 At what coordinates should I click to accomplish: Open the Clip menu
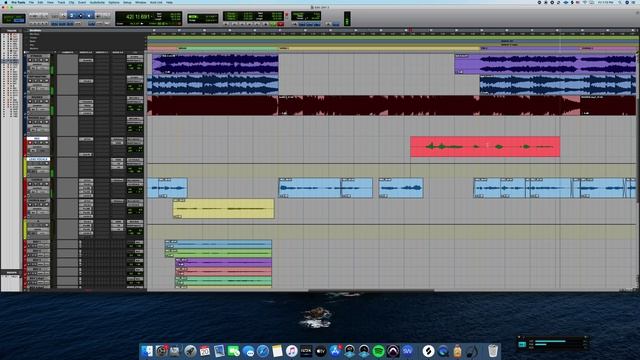tap(71, 2)
